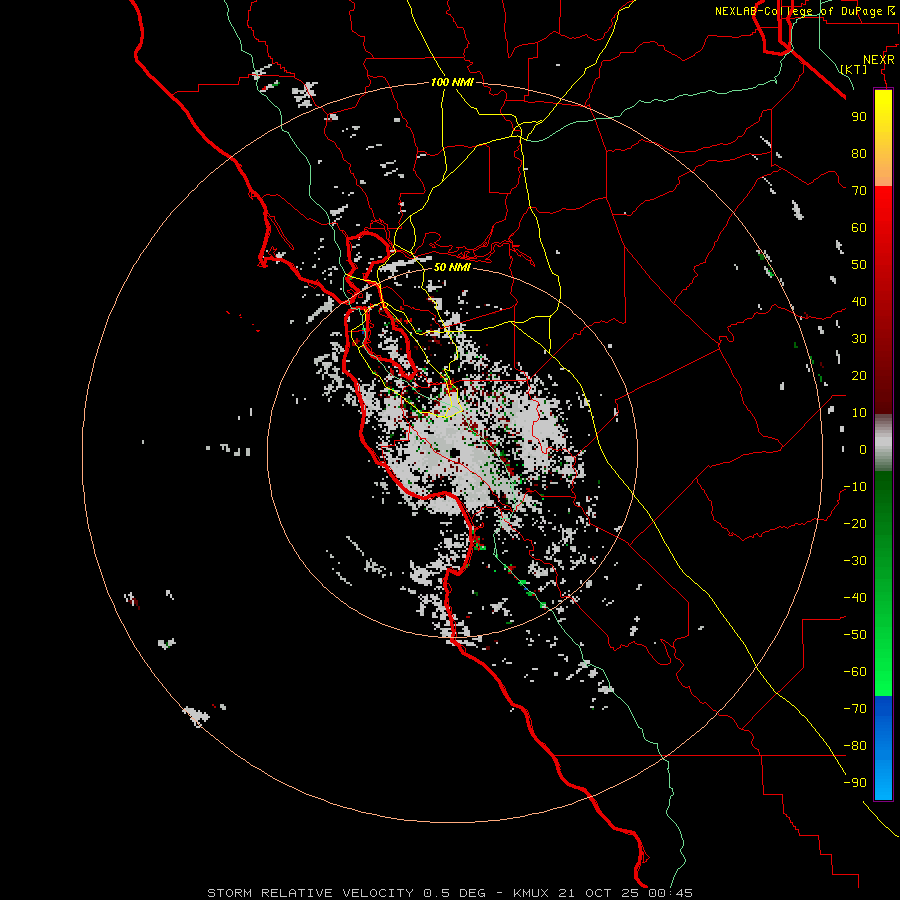This screenshot has height=900, width=900.
Task: Click the NEXLAB-College of DuPage header text
Action: pyautogui.click(x=804, y=11)
